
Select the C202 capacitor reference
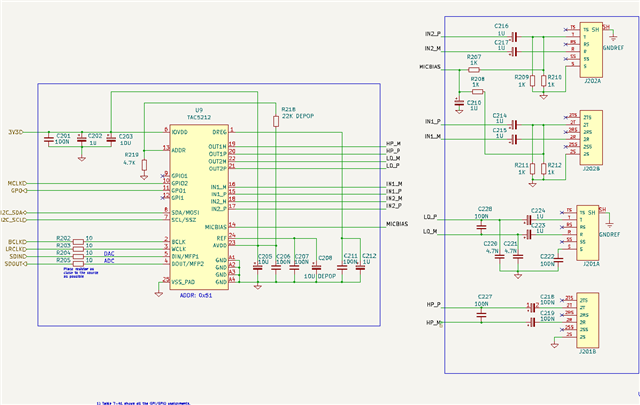95,136
